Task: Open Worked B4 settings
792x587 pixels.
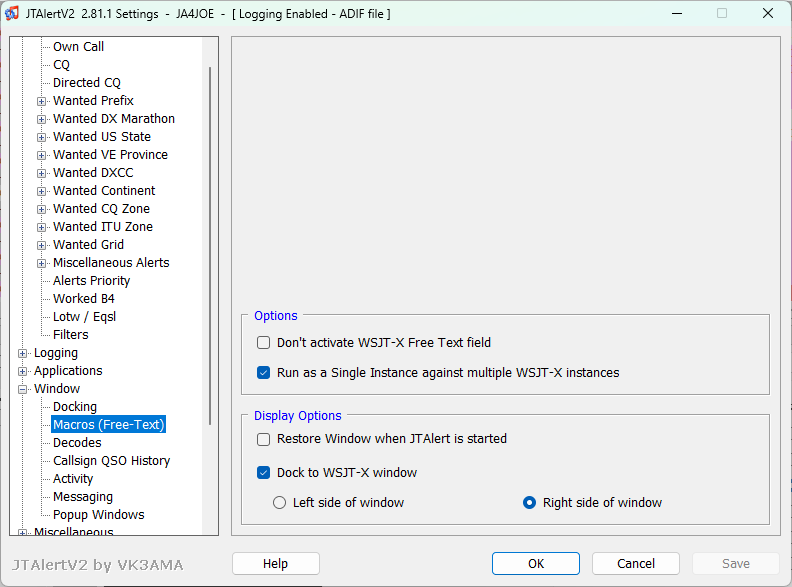Action: 84,299
